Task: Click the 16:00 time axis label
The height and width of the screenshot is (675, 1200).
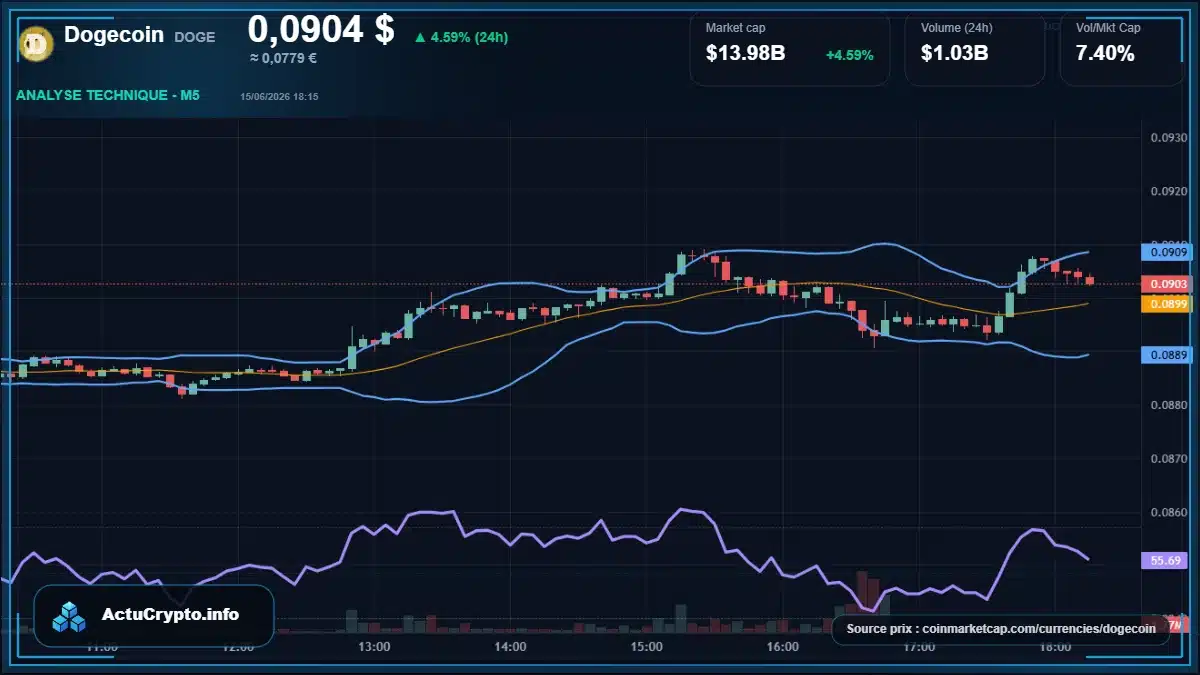Action: [783, 647]
